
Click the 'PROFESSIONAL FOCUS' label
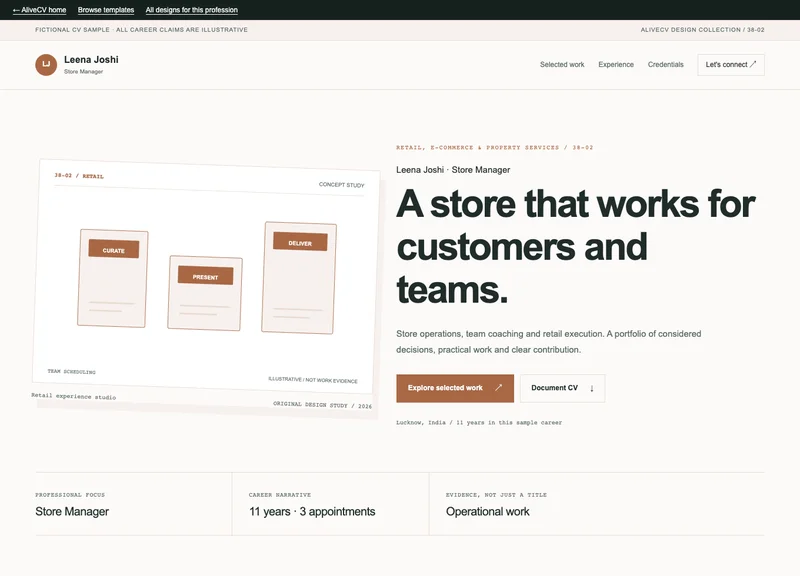[x=70, y=495]
